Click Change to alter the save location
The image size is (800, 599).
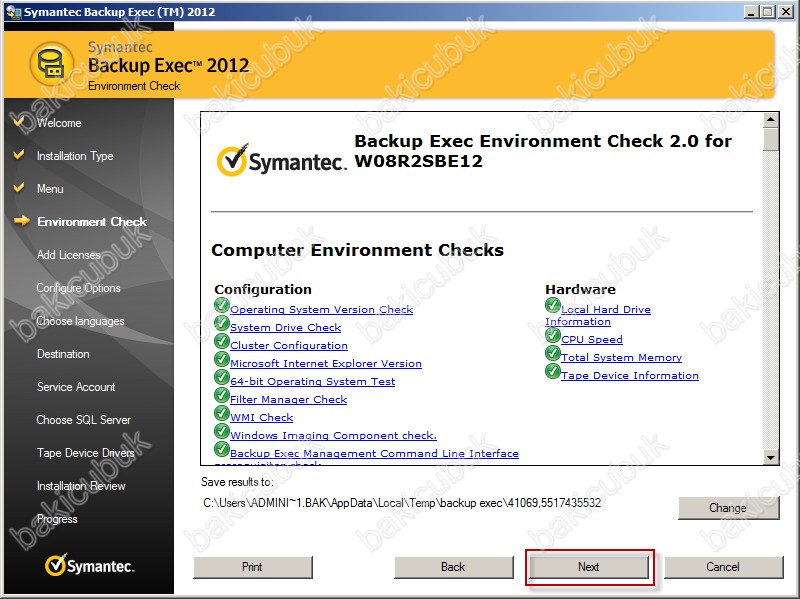728,508
